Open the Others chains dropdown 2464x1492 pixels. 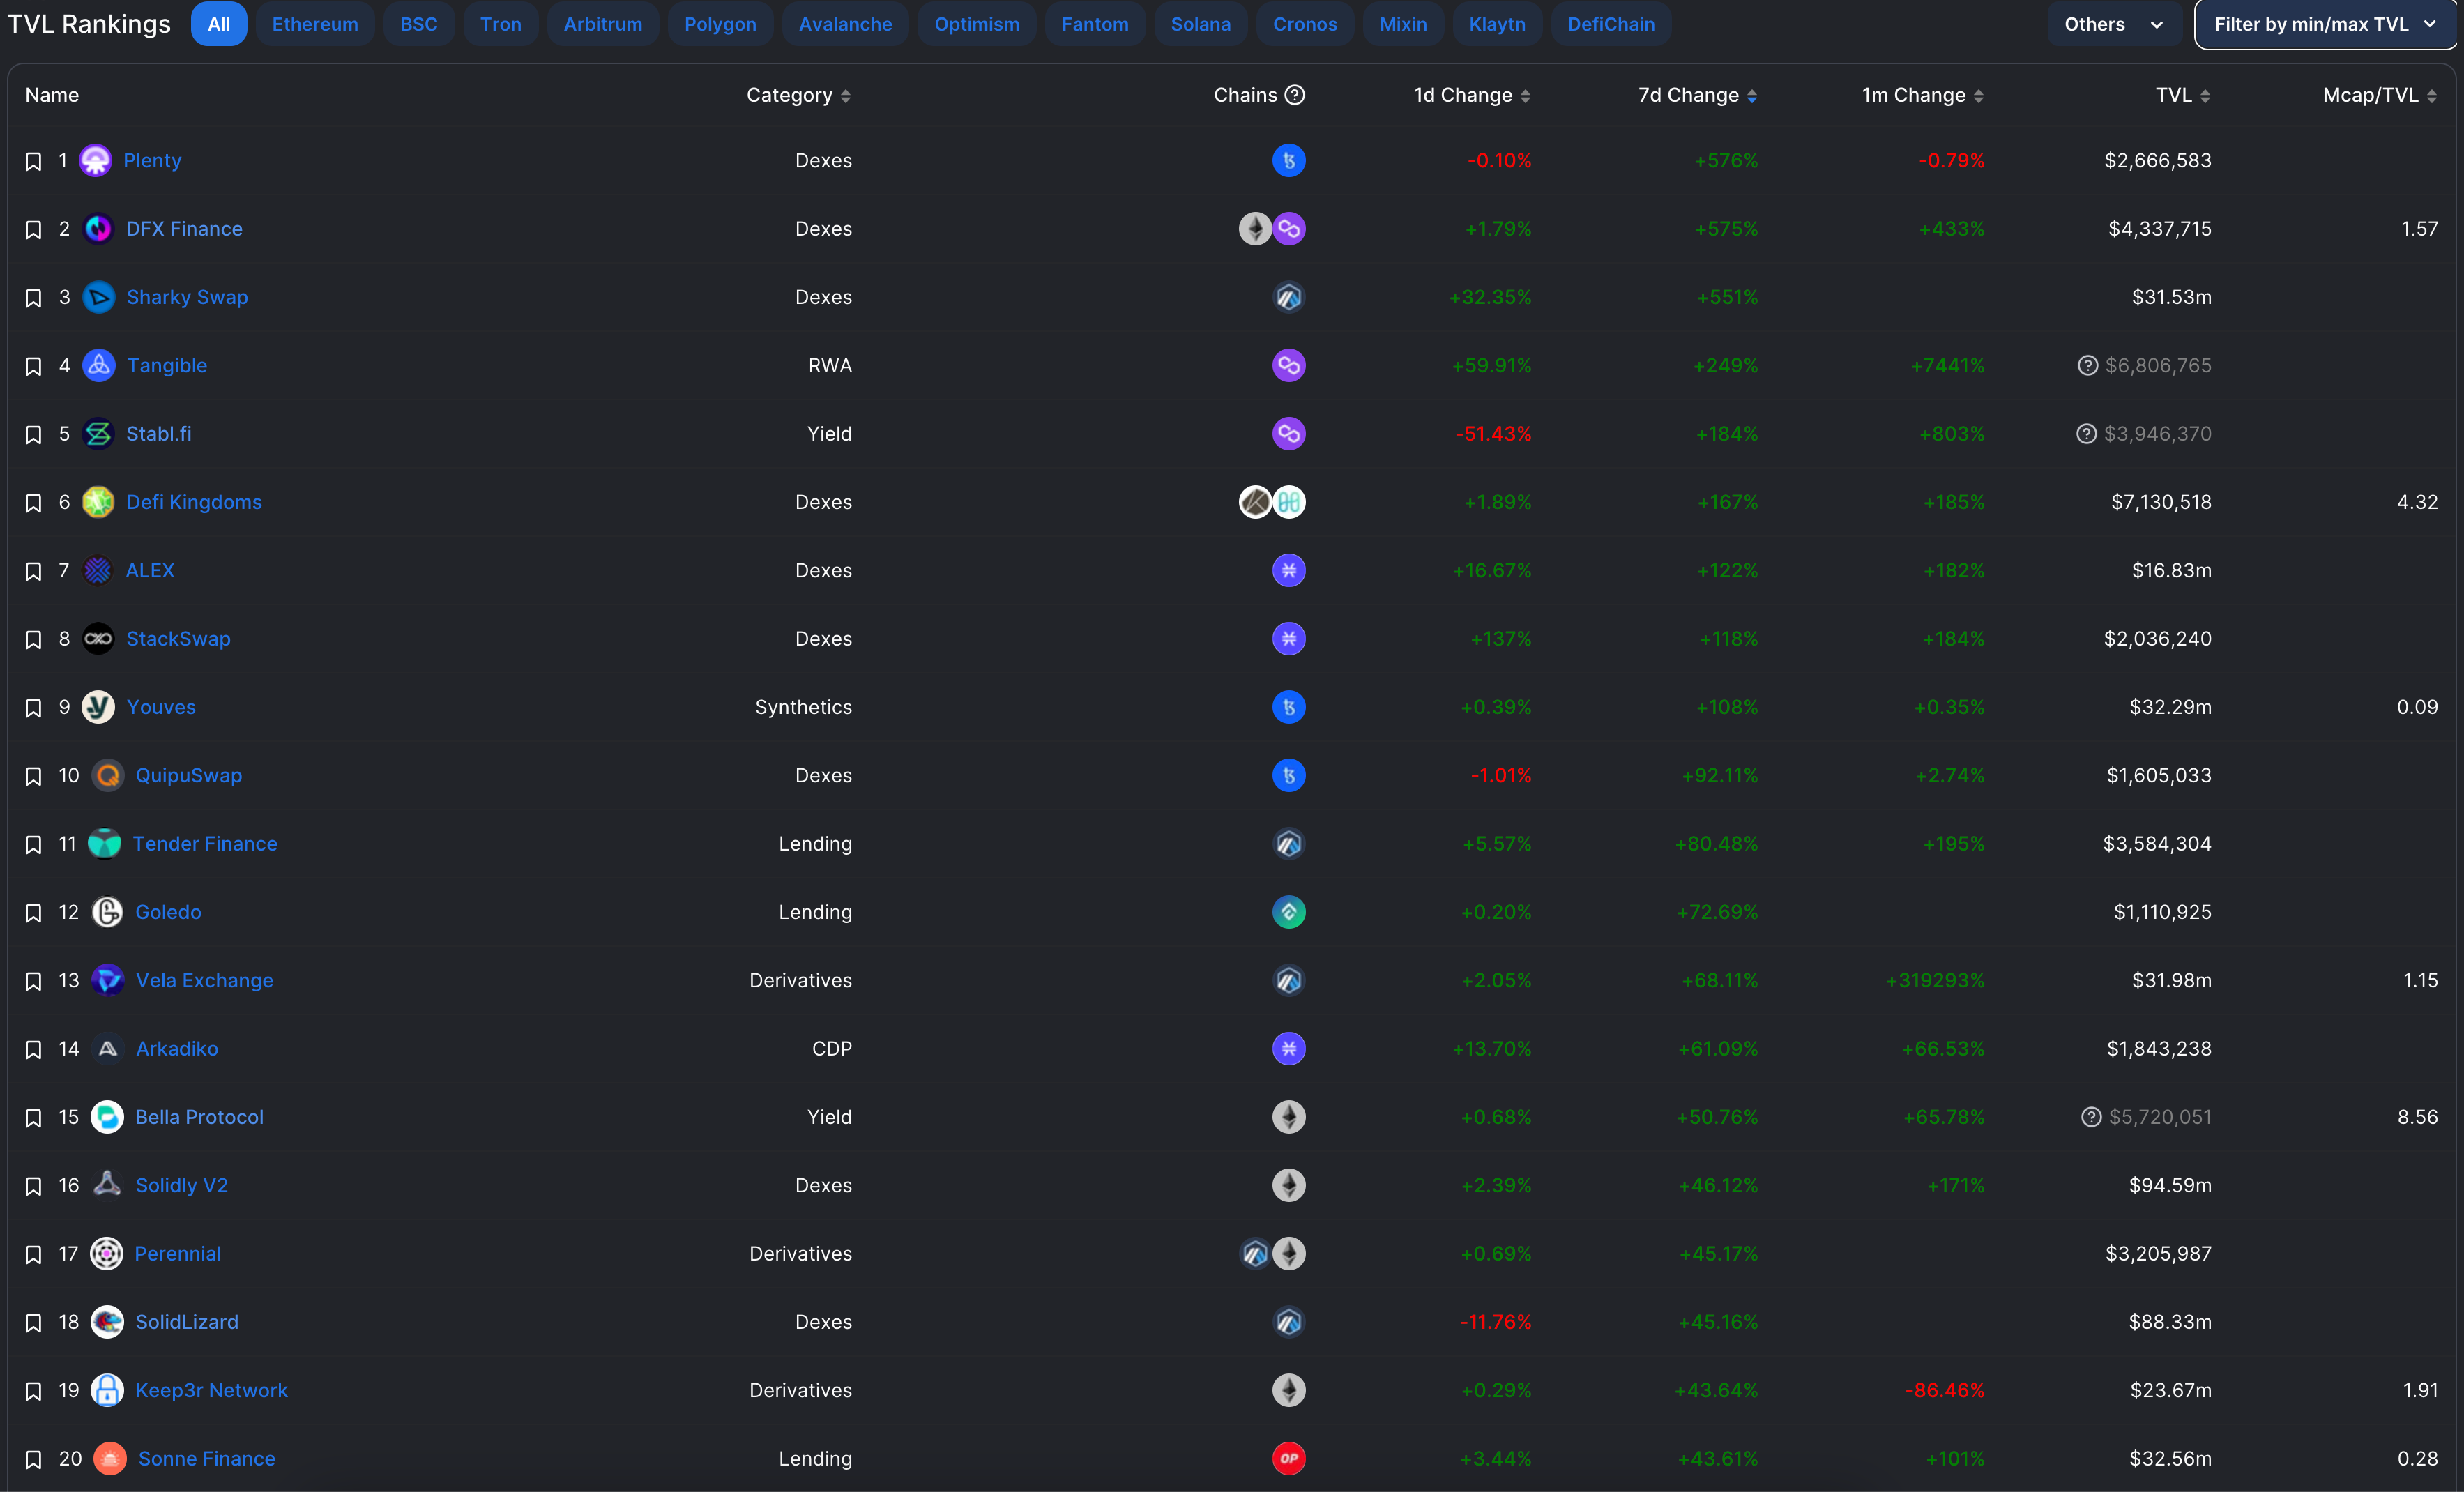tap(2113, 24)
